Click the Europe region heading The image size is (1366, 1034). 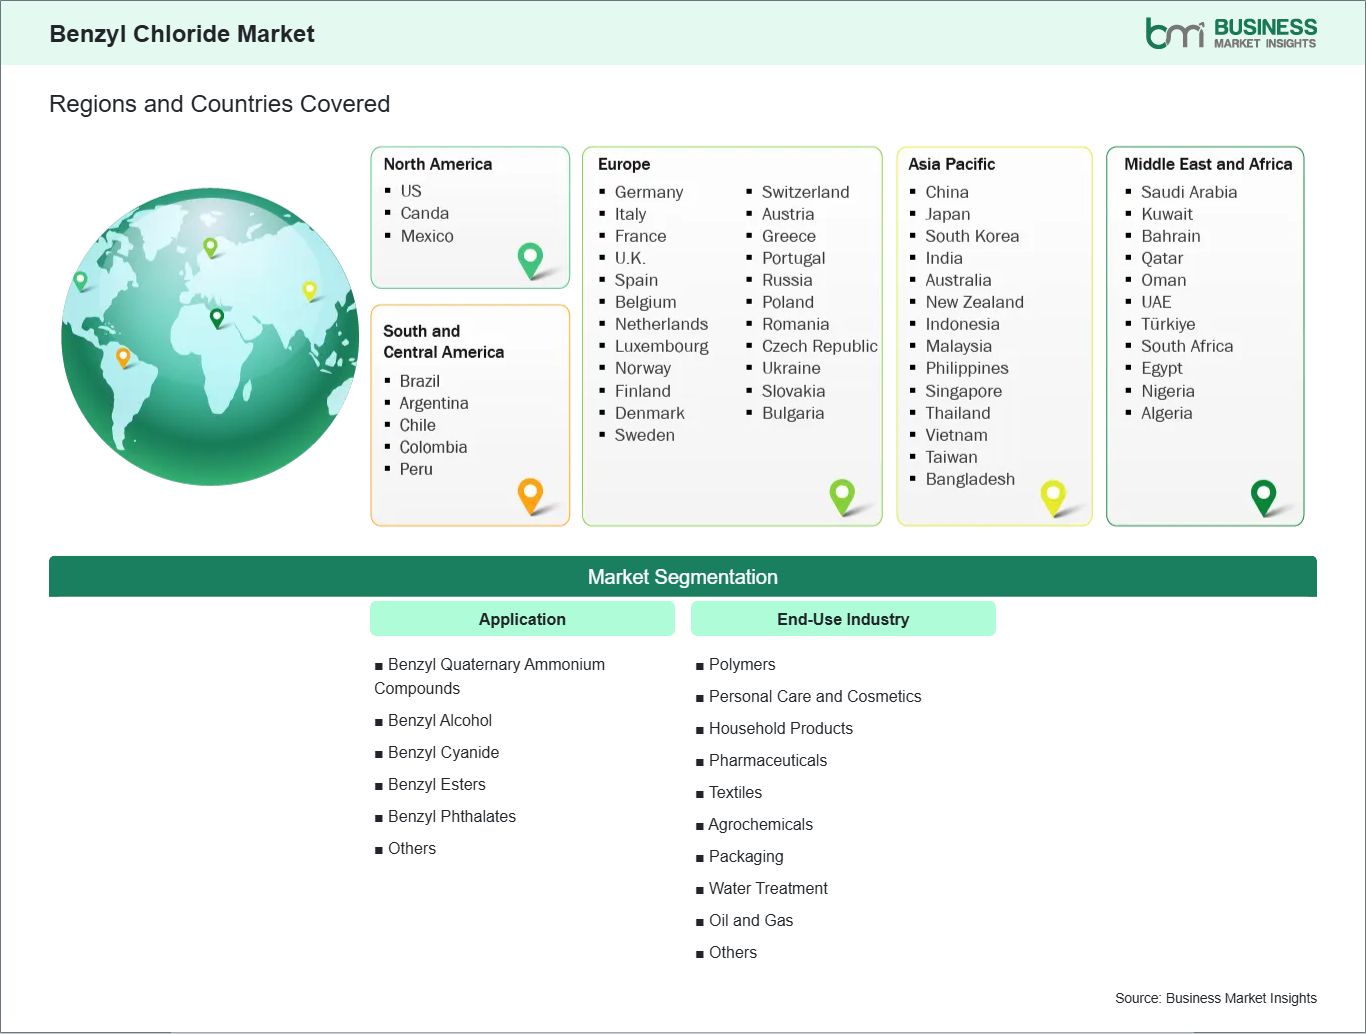[x=624, y=164]
